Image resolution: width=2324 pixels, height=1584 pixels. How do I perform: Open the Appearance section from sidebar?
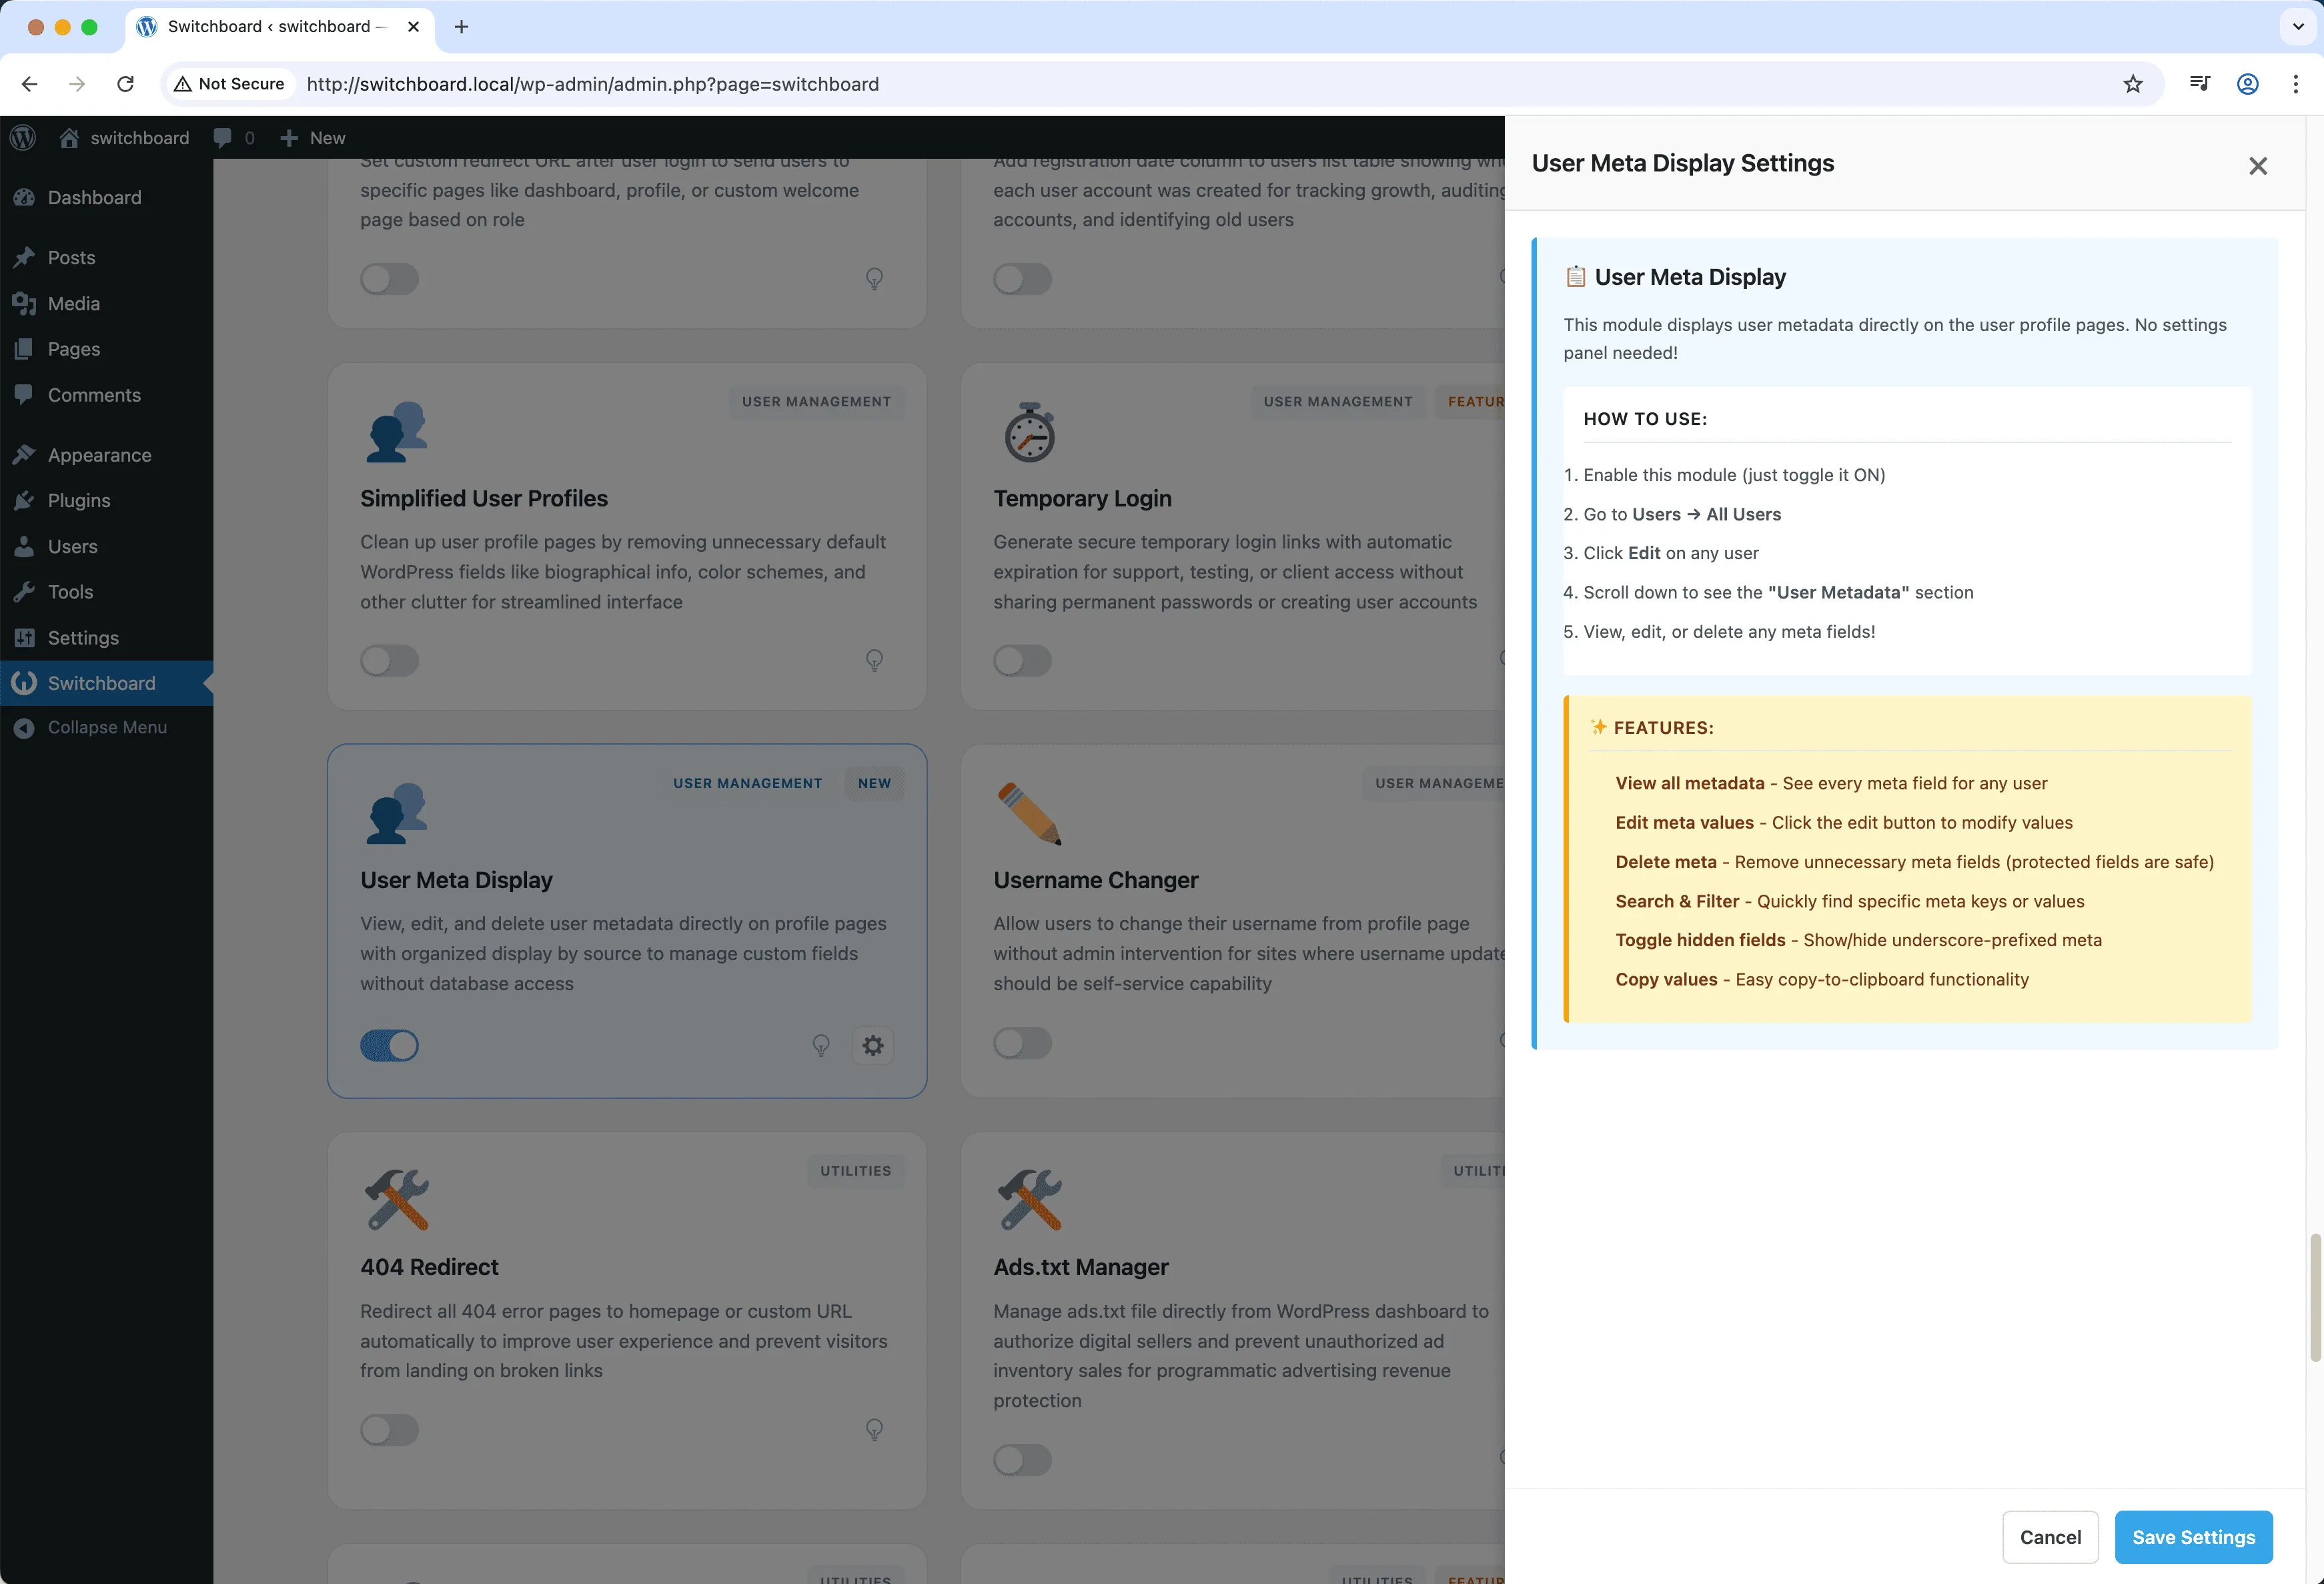pyautogui.click(x=99, y=455)
